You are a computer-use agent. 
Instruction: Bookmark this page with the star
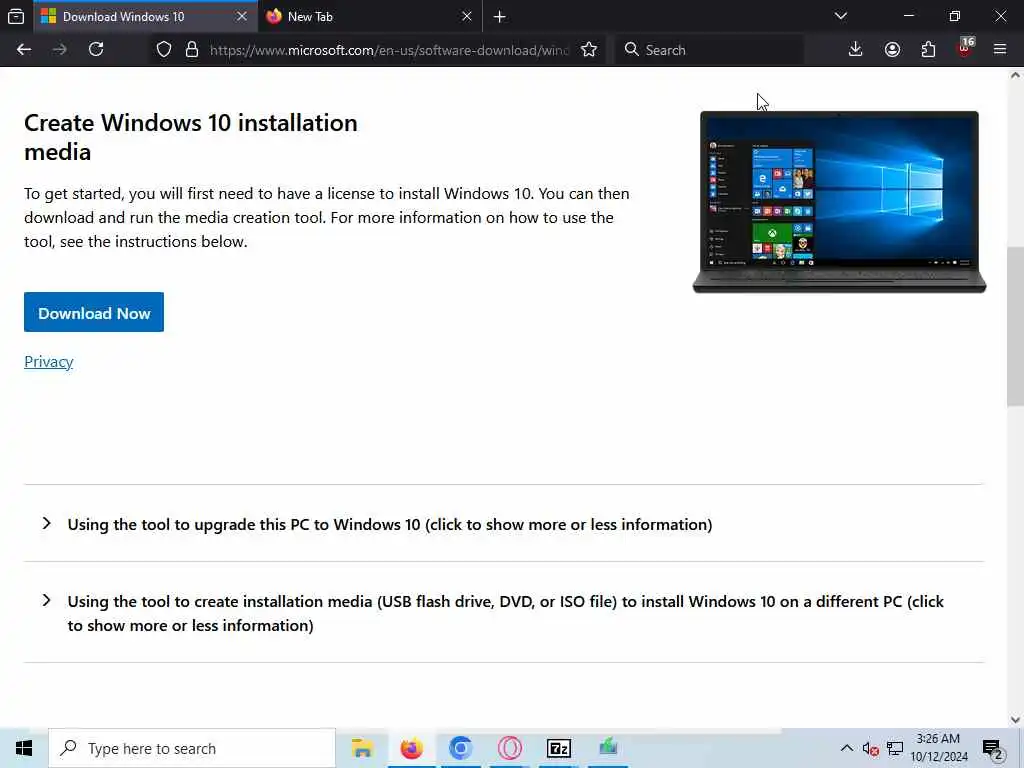pyautogui.click(x=589, y=50)
